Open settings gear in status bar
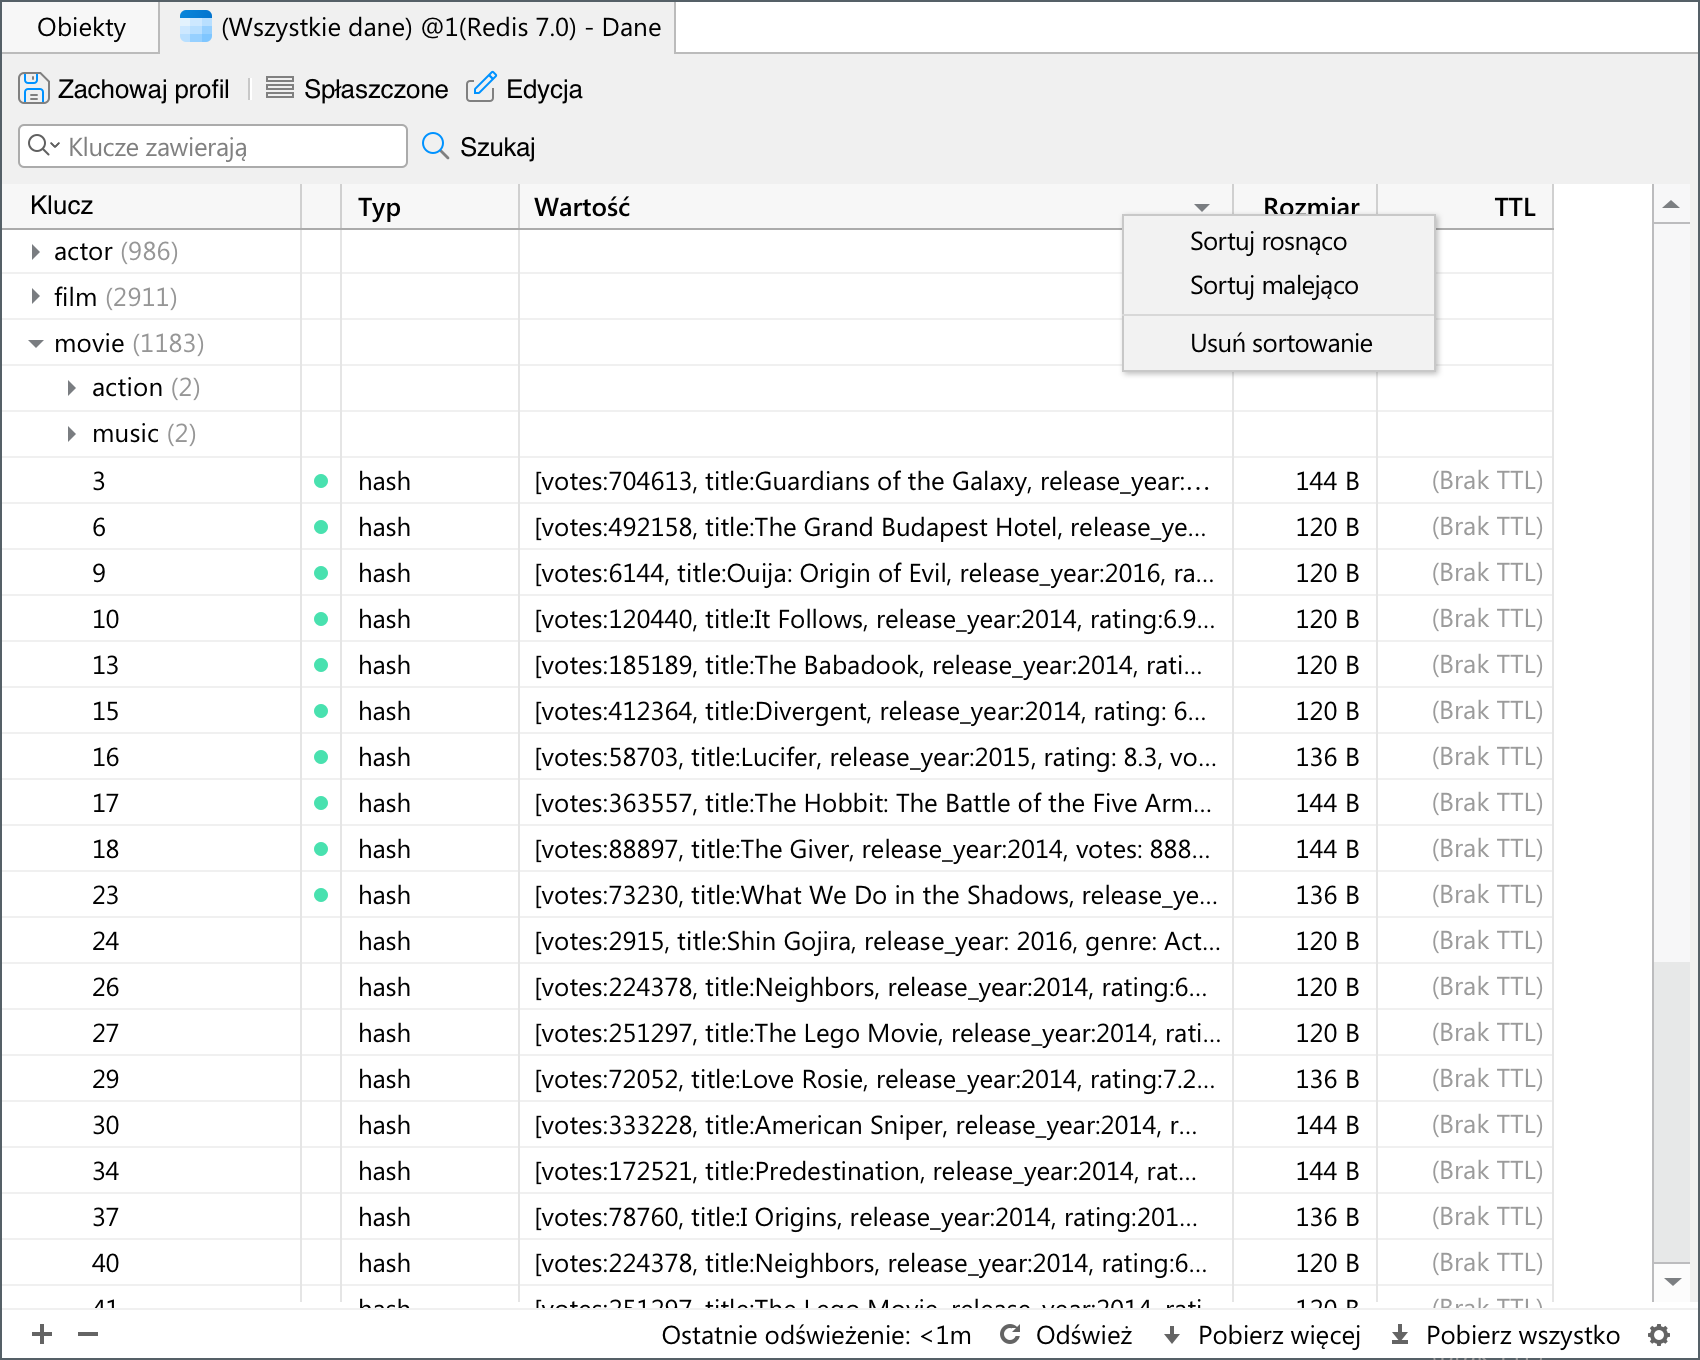Screen dimensions: 1700x1360 click(x=1659, y=1335)
